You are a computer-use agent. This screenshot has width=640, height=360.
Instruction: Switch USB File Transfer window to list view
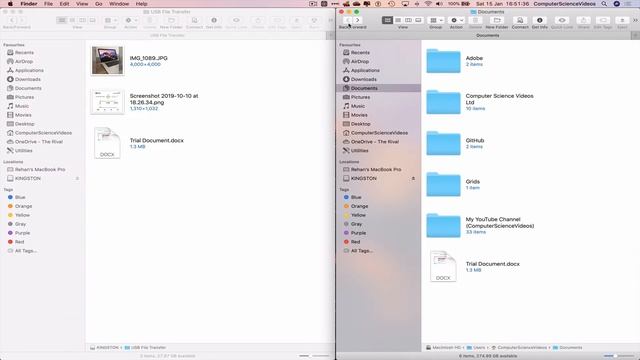(72, 20)
